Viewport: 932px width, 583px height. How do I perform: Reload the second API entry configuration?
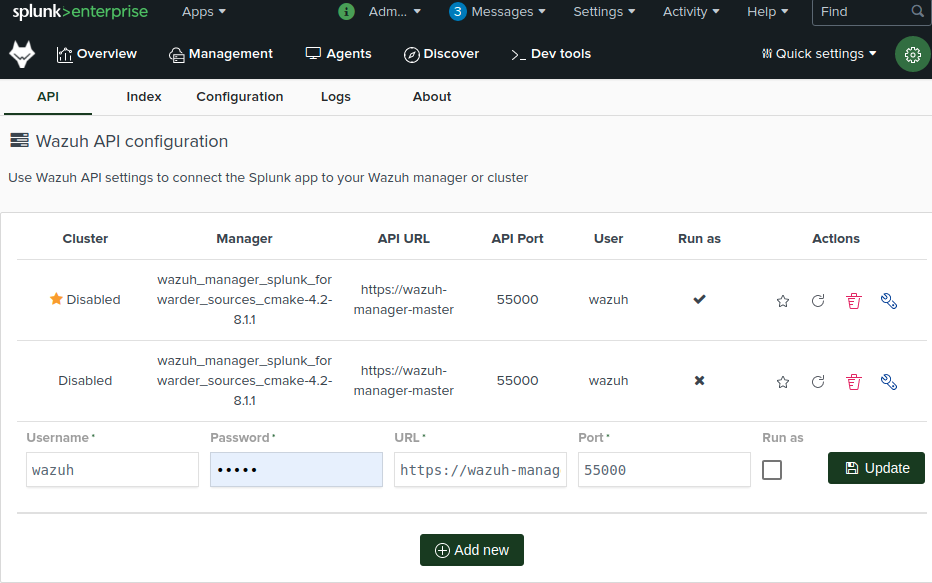point(818,381)
